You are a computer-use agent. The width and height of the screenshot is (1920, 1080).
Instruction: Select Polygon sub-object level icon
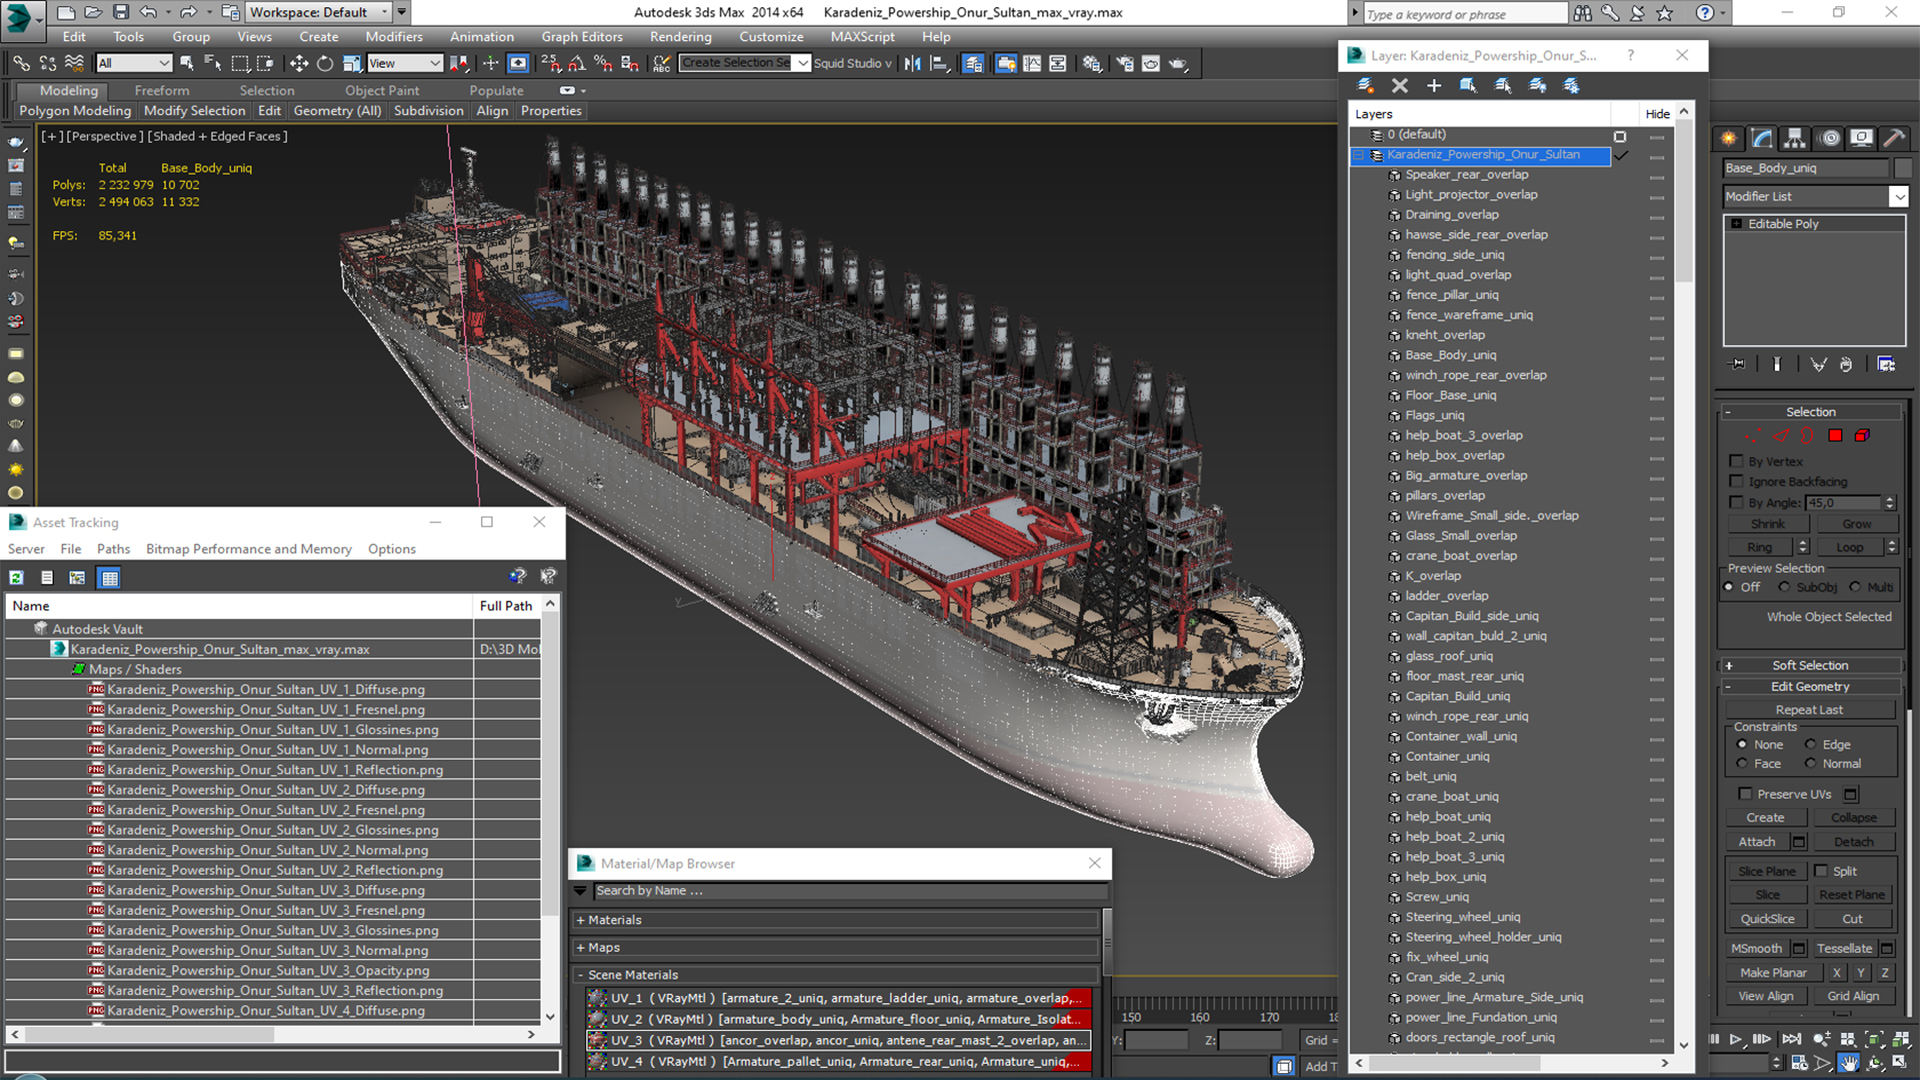[1835, 435]
